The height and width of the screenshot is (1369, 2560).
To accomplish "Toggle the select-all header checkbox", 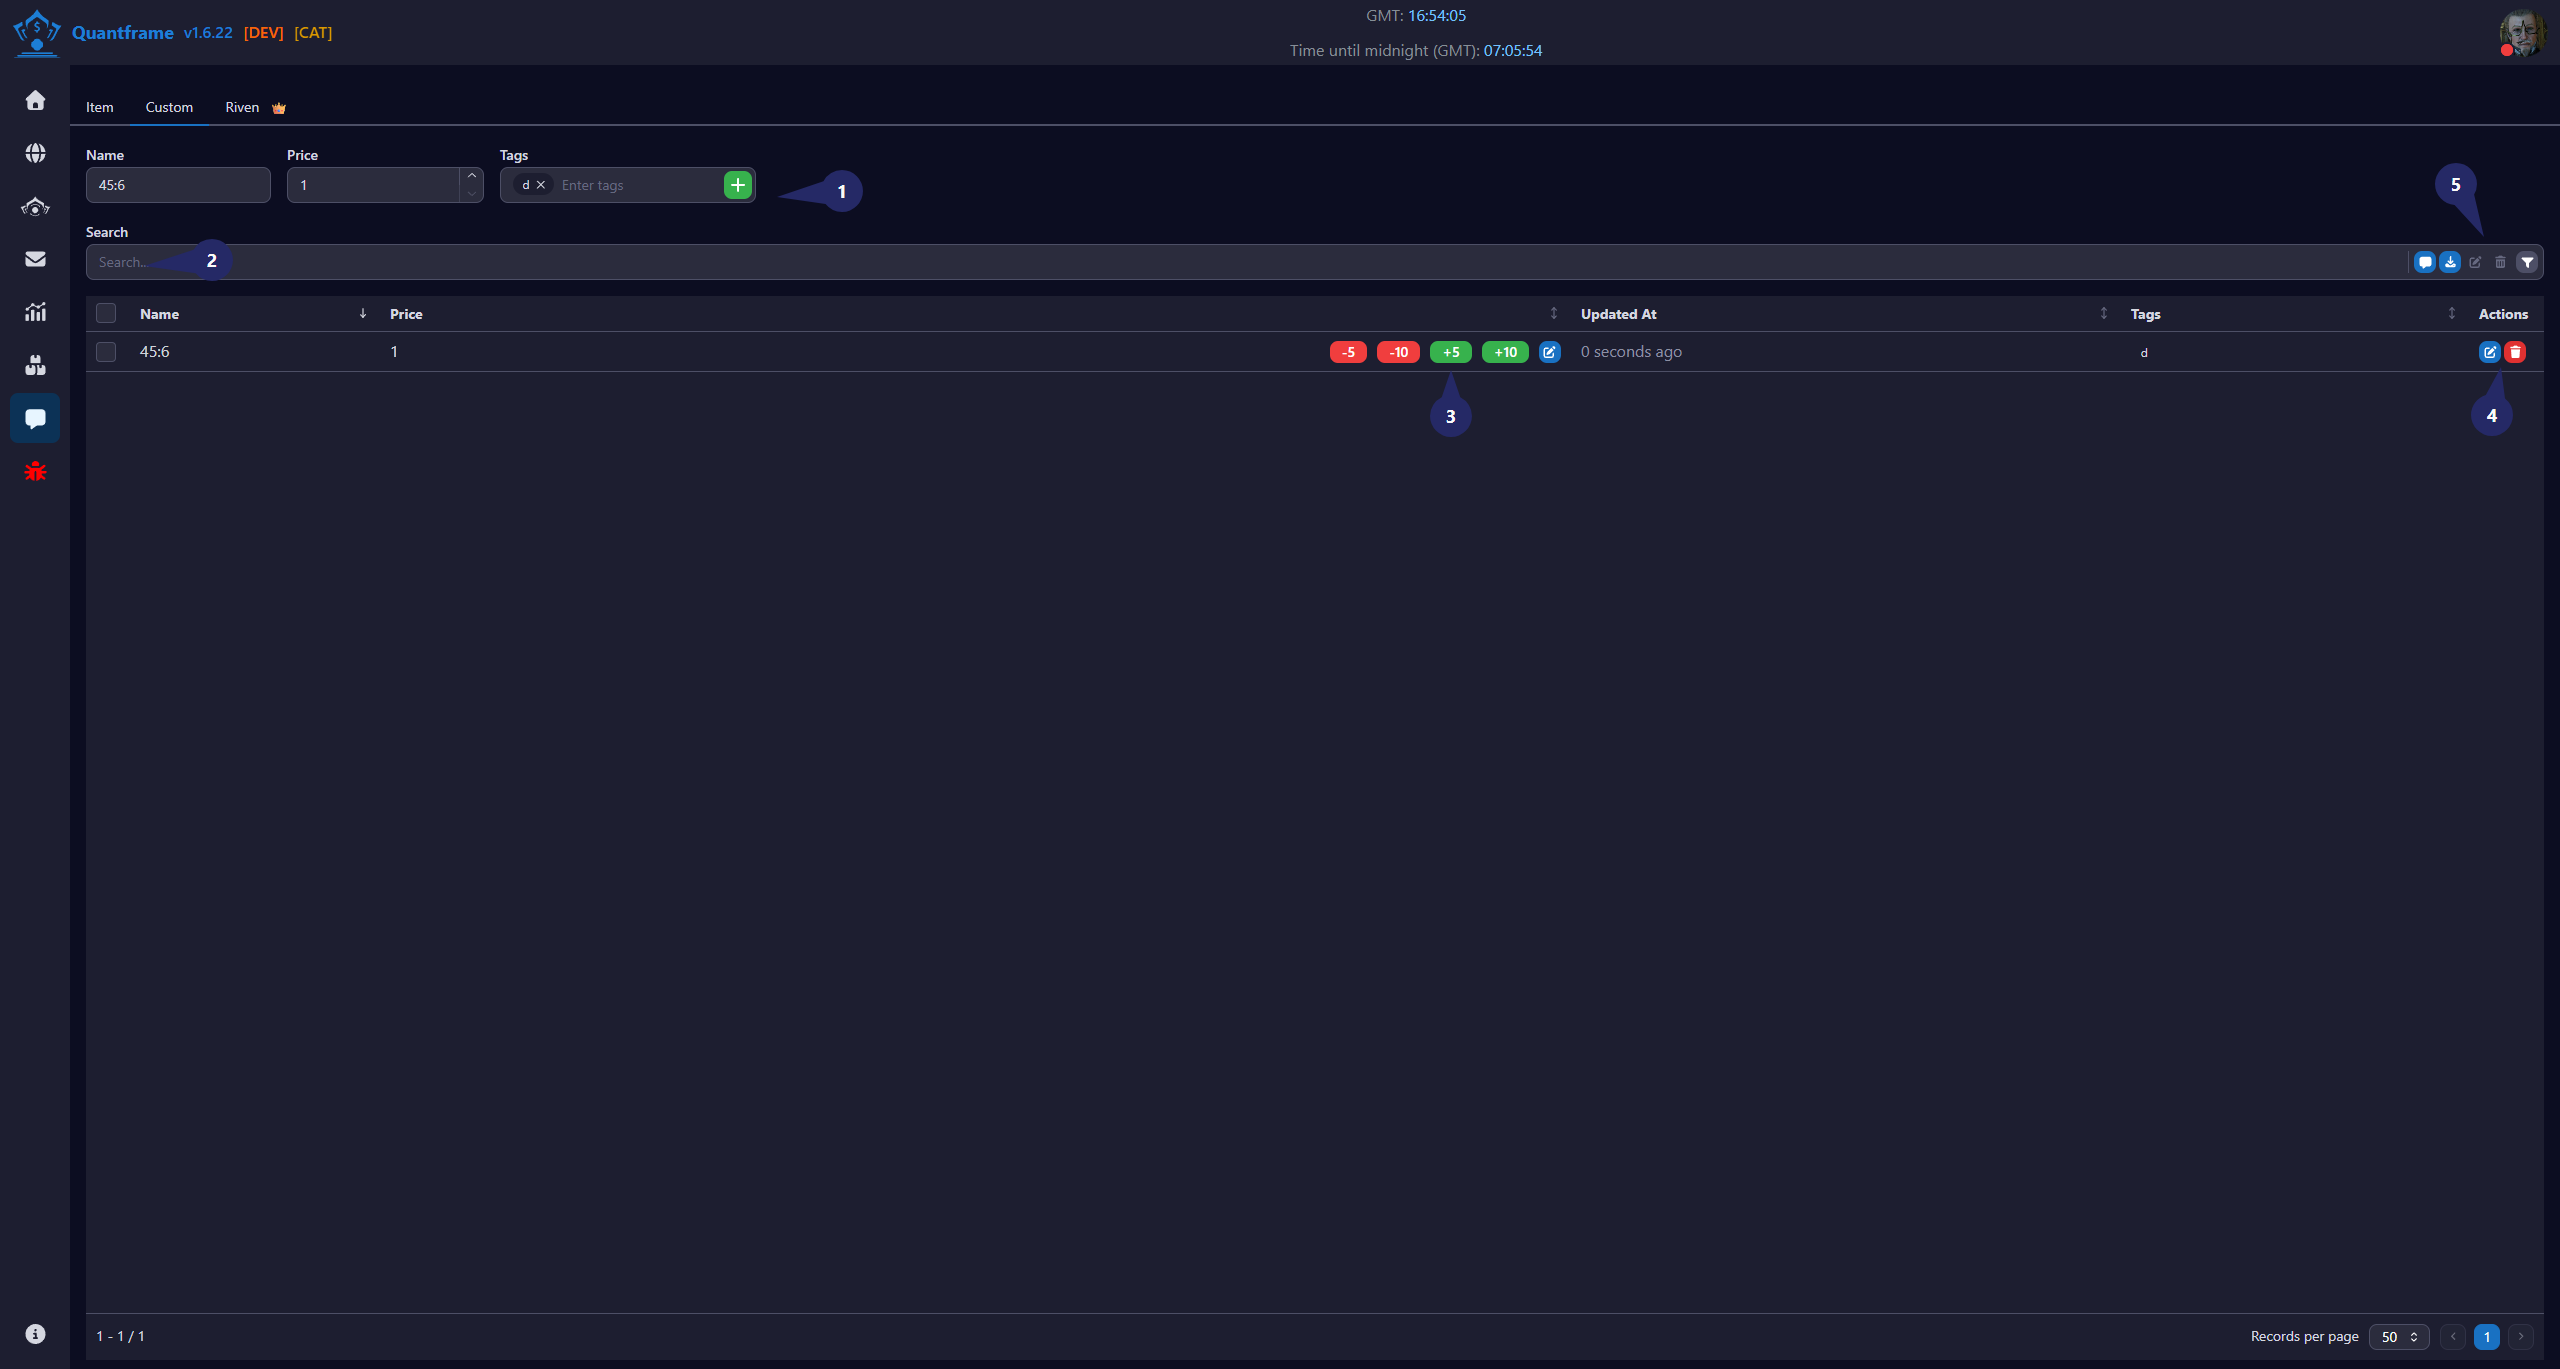I will [106, 313].
